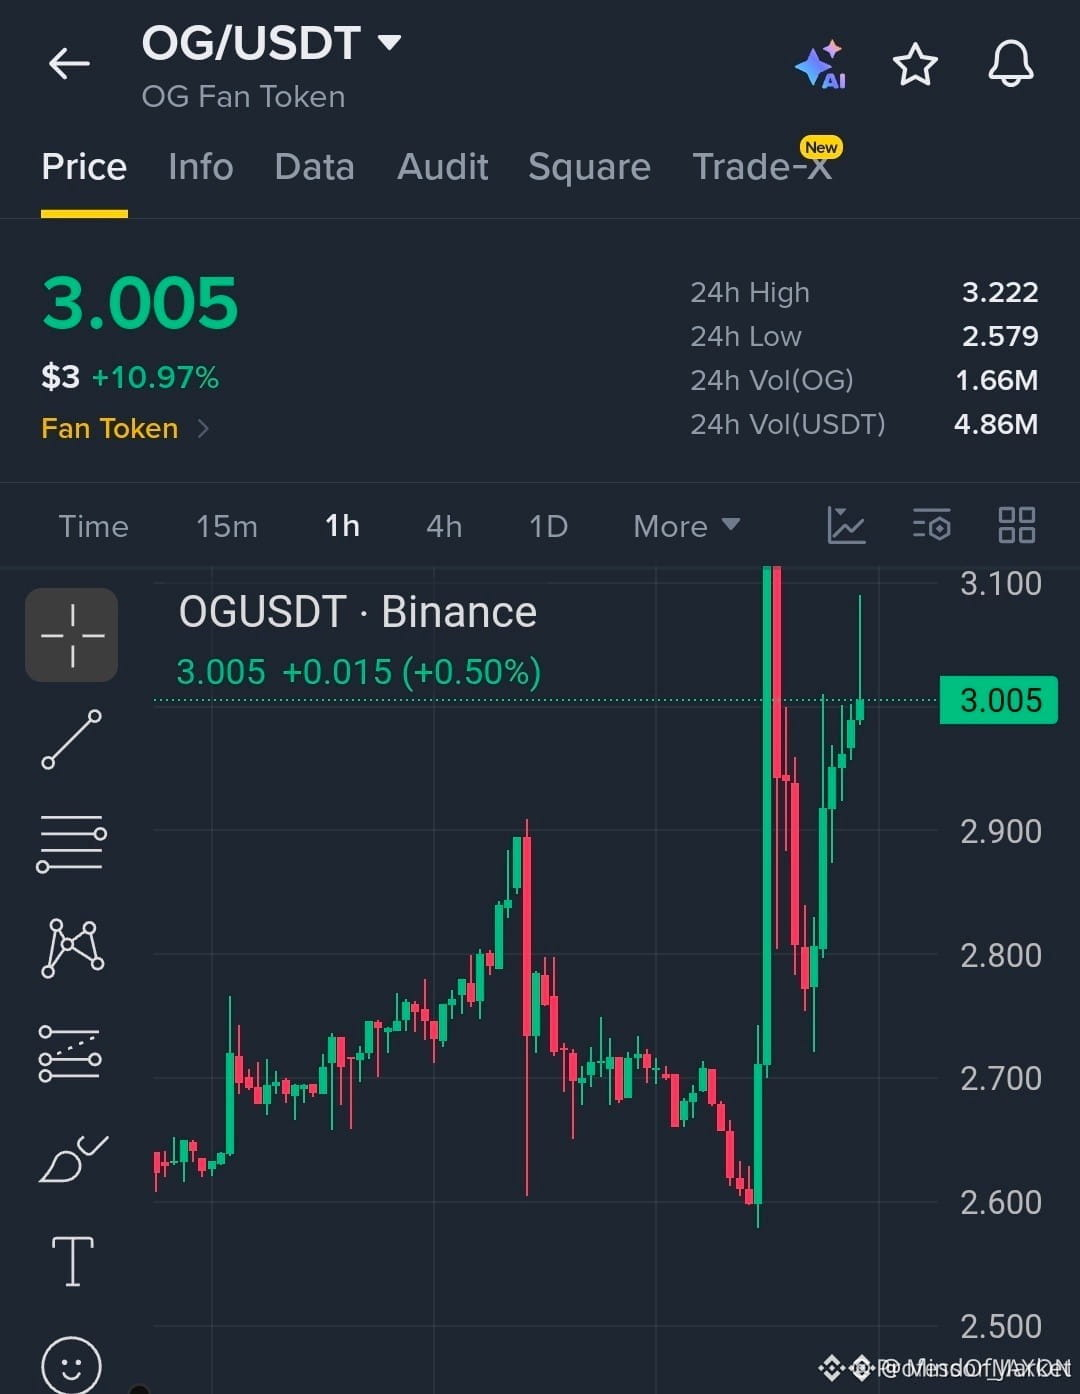Expand the OG/USDT pair selector arrow
1080x1394 pixels.
coord(389,42)
